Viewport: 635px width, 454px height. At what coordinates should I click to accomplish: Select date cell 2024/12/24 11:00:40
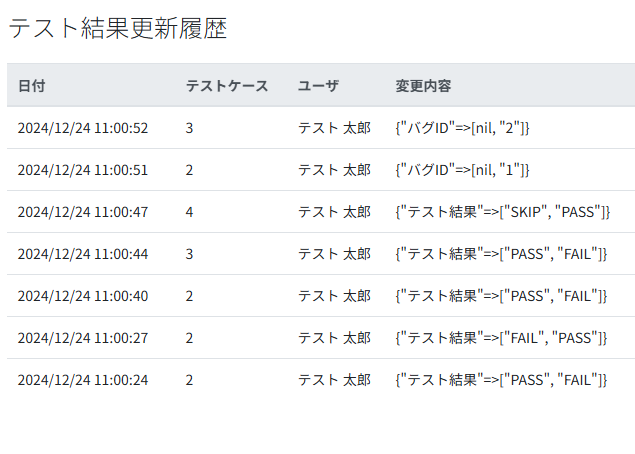83,296
